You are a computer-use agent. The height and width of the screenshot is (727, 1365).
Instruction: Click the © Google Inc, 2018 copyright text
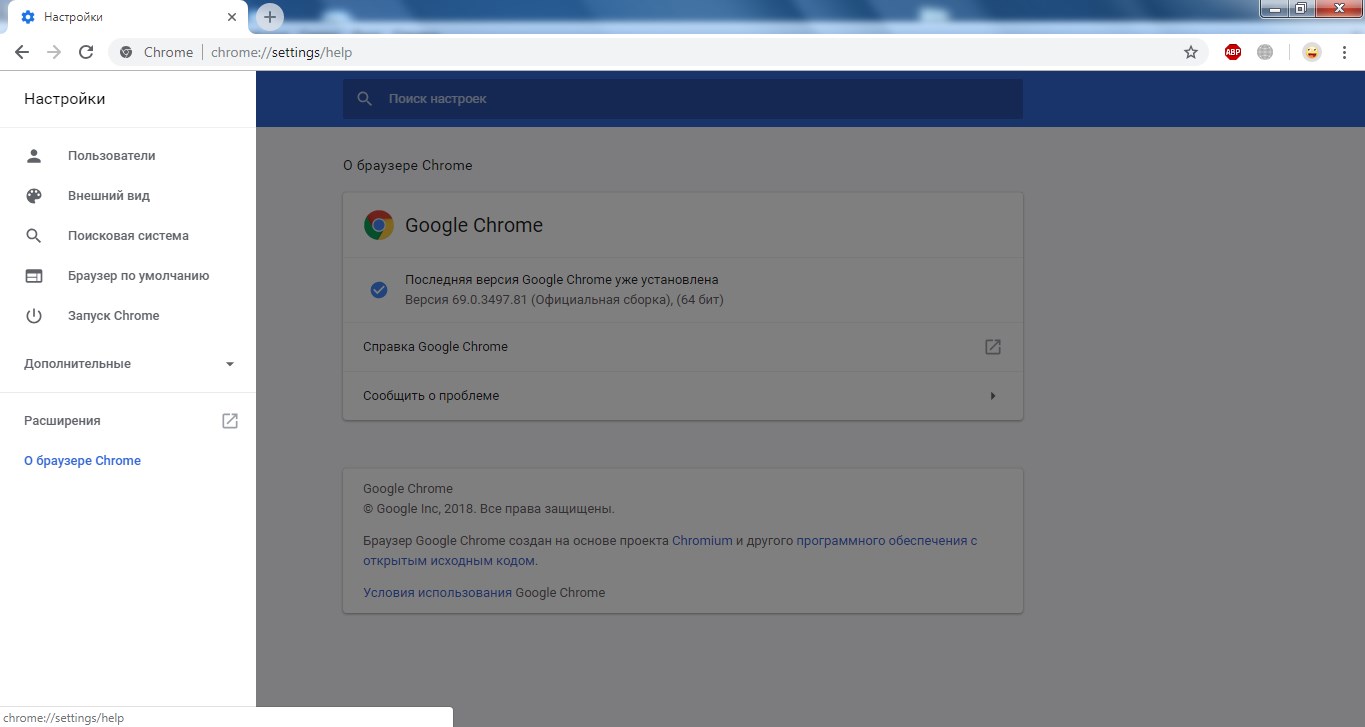[489, 509]
